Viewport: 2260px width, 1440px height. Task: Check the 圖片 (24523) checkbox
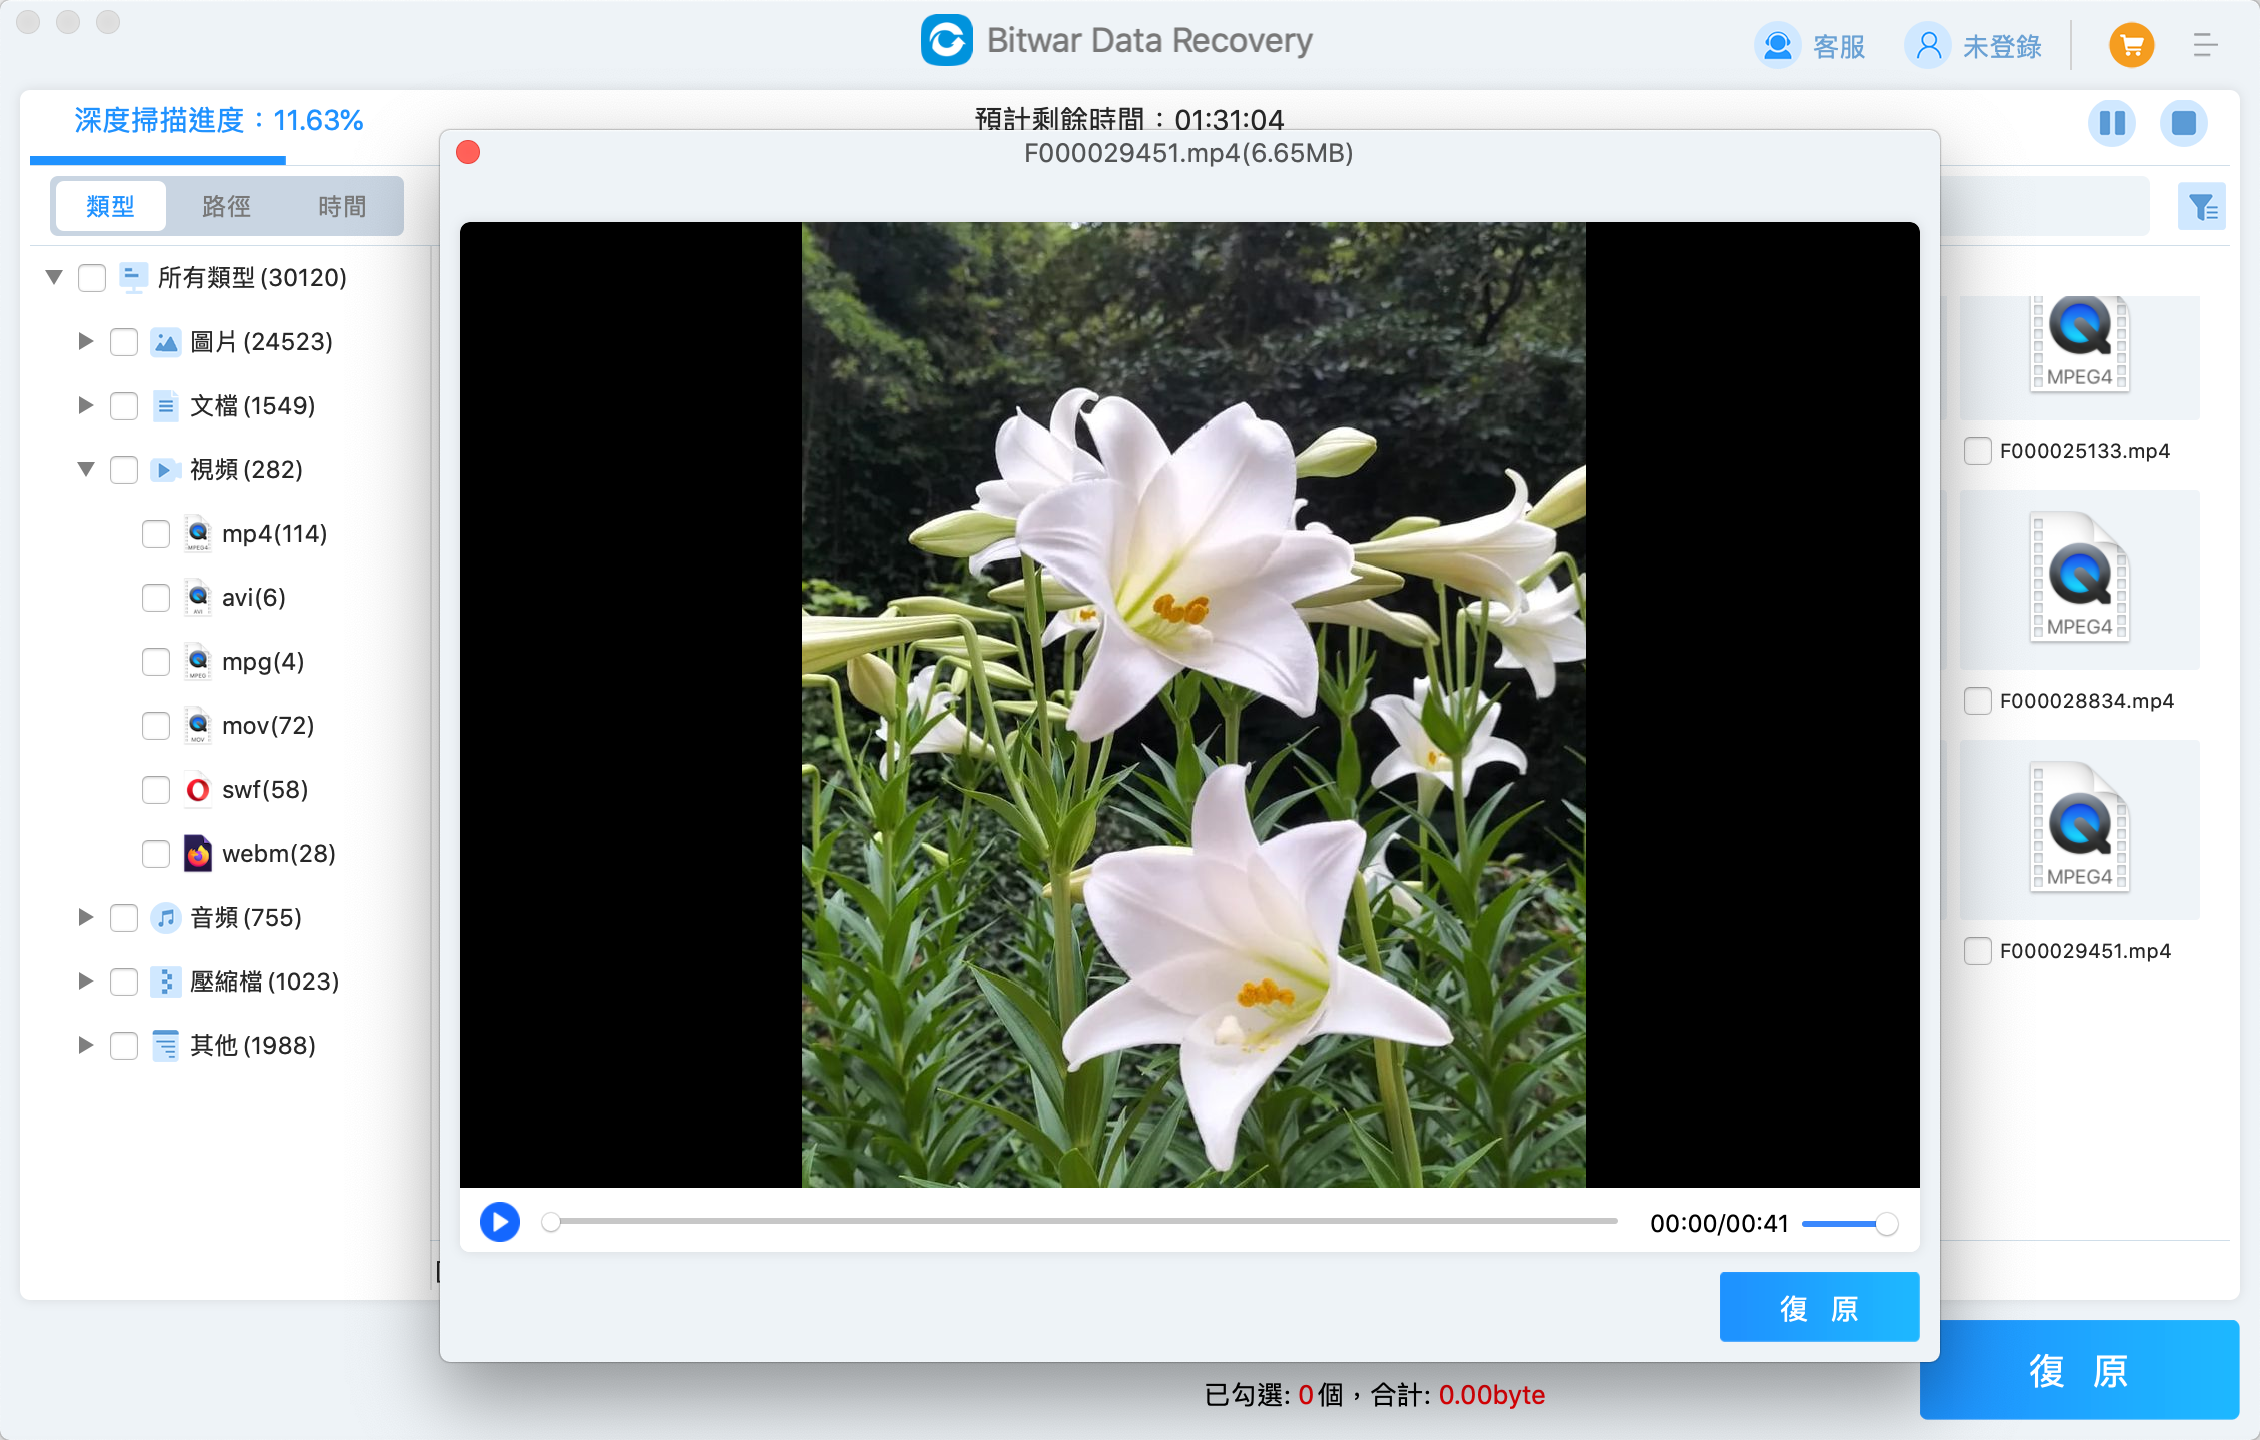coord(124,342)
